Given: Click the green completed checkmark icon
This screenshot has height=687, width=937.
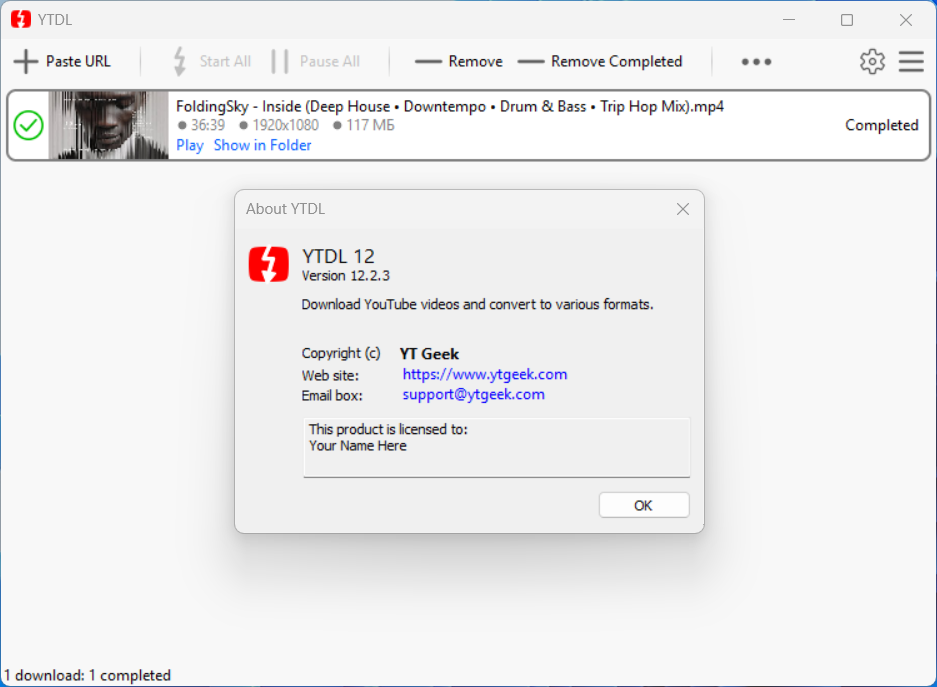Looking at the screenshot, I should coord(28,125).
